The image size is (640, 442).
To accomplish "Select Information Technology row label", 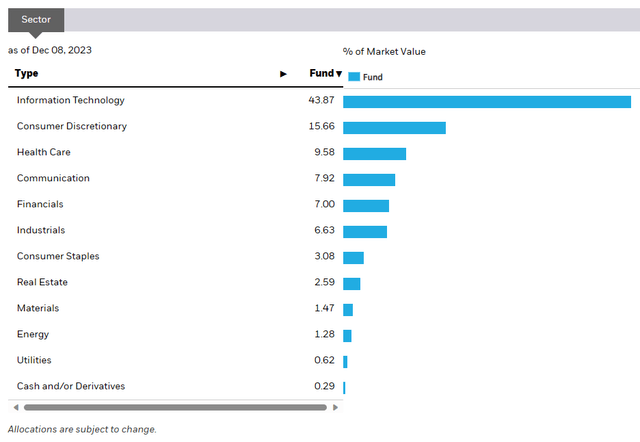I will (71, 100).
